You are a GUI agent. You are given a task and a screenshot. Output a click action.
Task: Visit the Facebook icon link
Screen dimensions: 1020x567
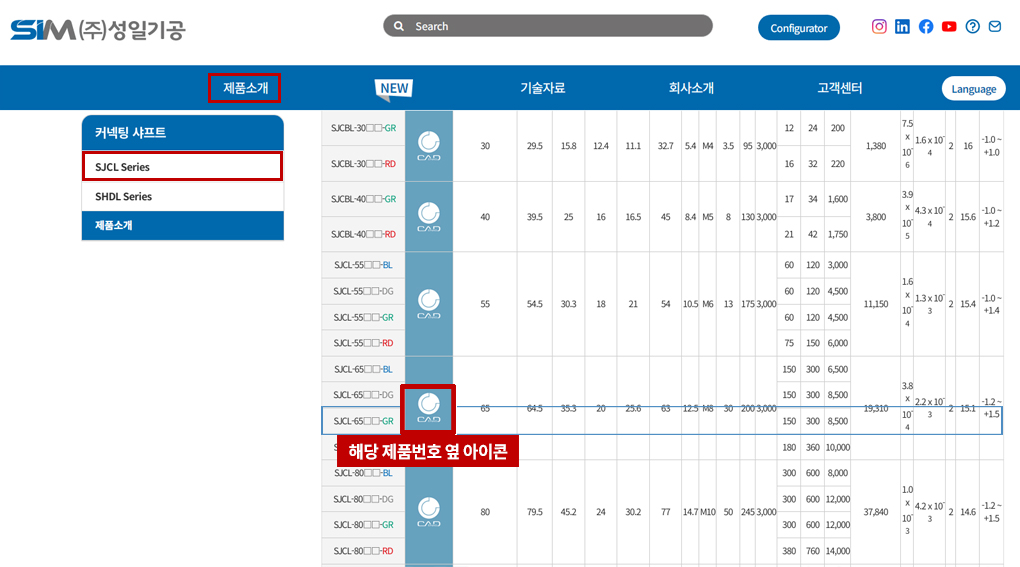tap(926, 27)
